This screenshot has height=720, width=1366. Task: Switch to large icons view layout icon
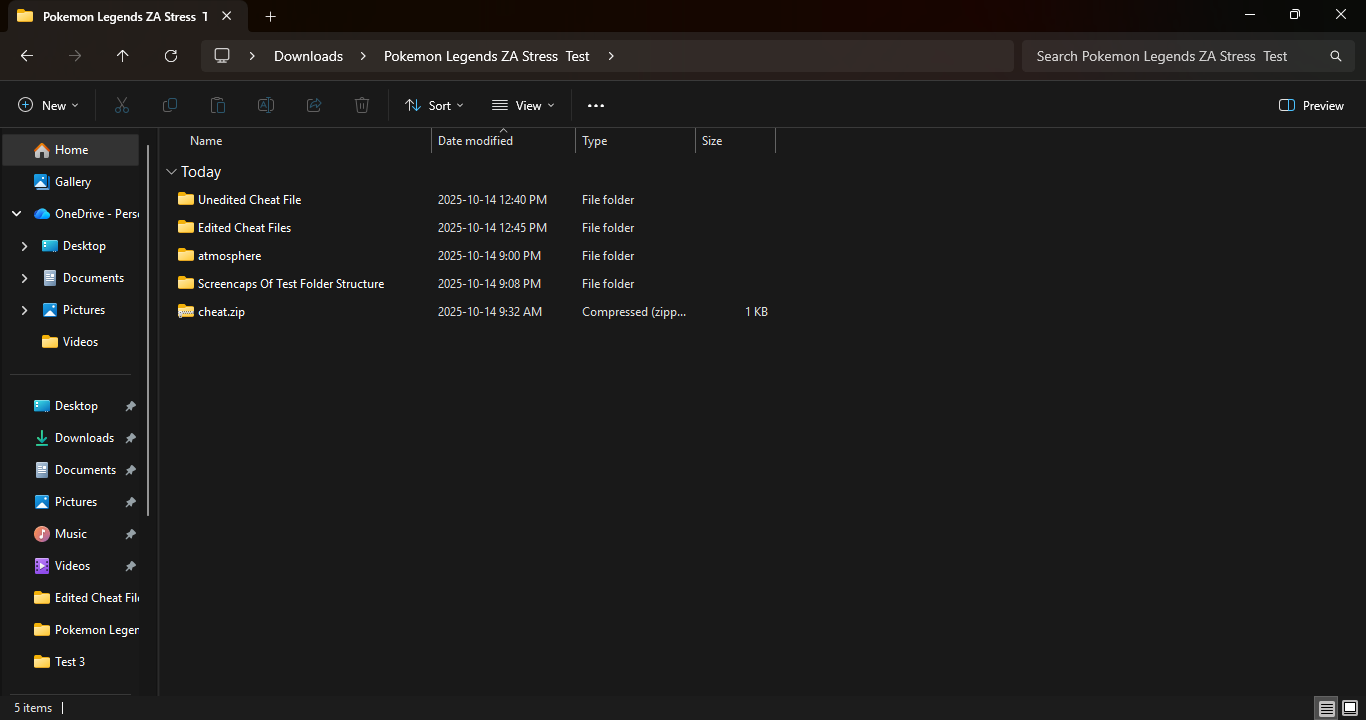tap(1350, 708)
